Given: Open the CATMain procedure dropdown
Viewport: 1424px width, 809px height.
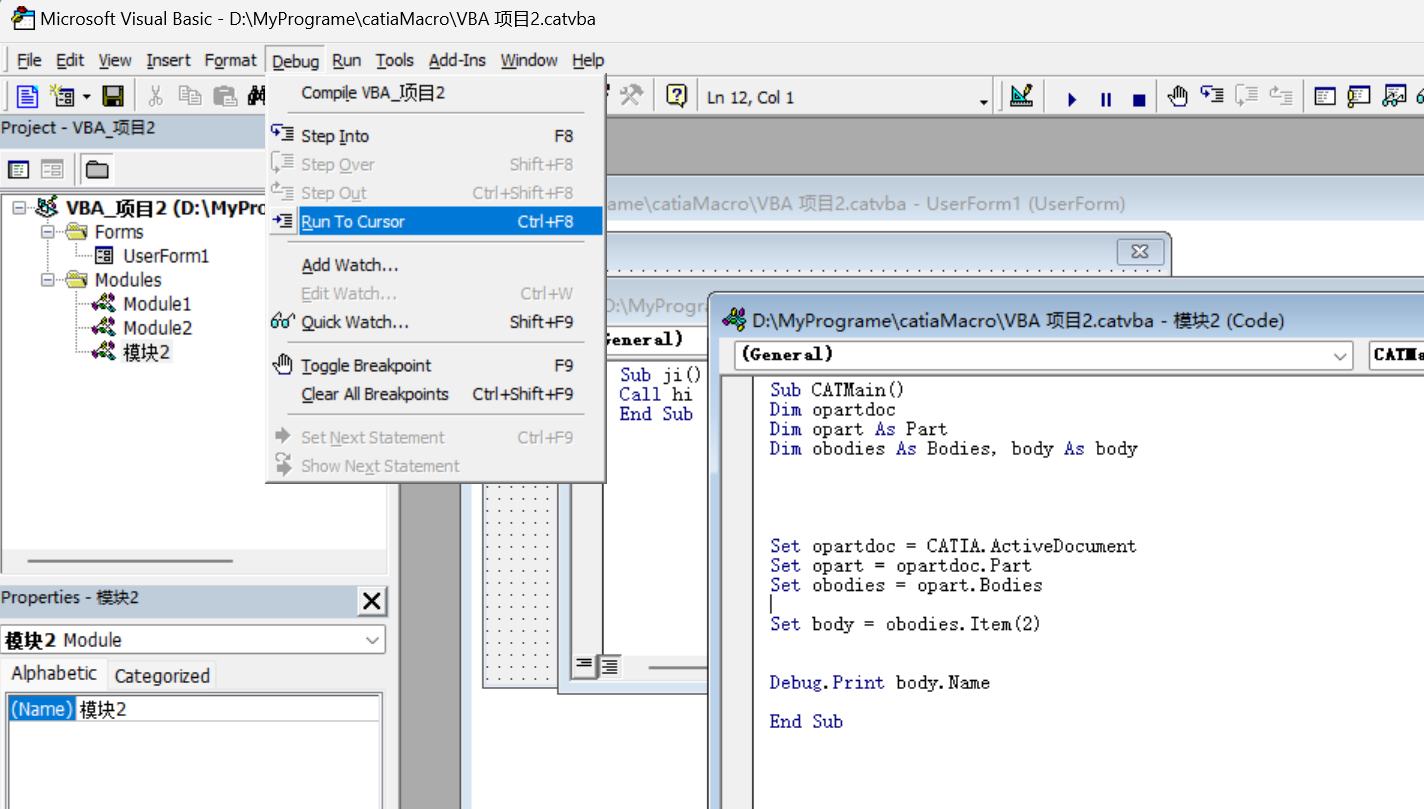Looking at the screenshot, I should pos(1396,355).
